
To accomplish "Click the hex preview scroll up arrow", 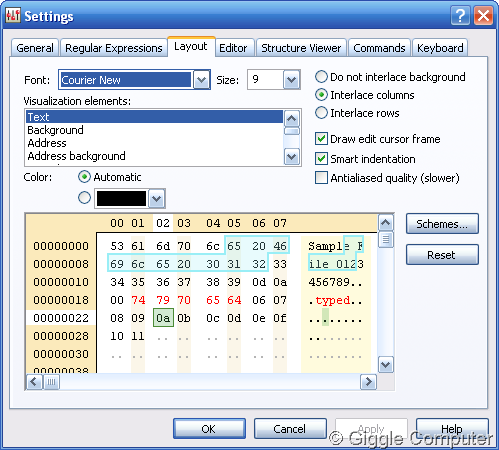I will click(x=386, y=222).
